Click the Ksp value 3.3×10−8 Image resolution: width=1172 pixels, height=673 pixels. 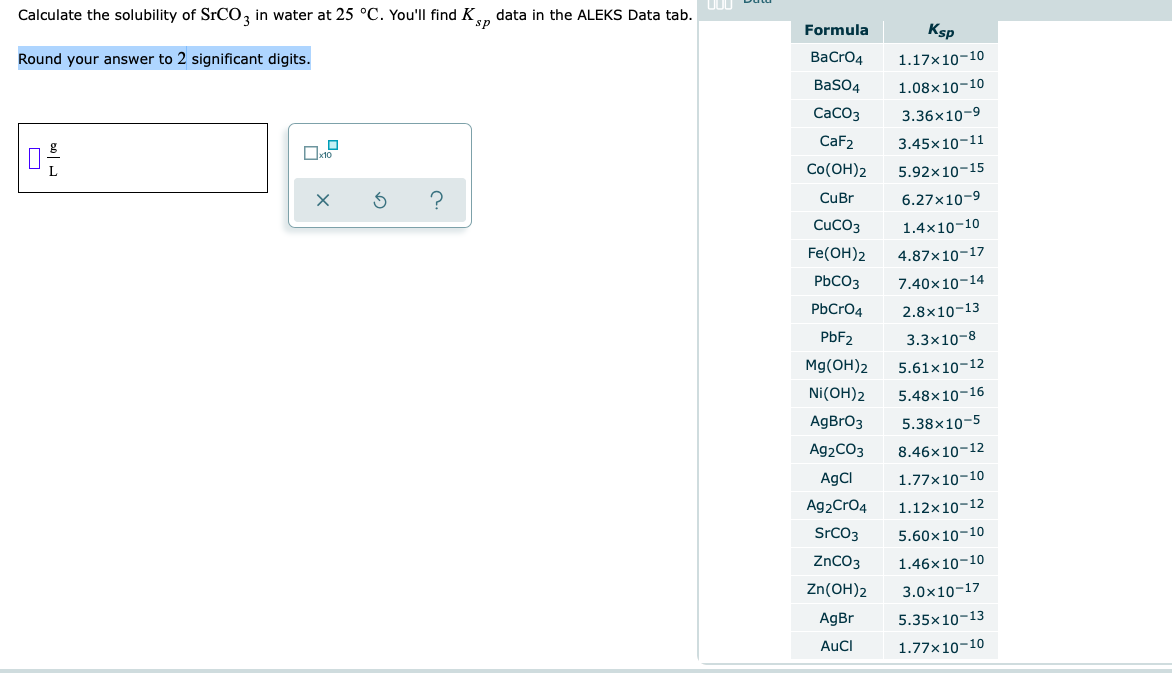(941, 338)
